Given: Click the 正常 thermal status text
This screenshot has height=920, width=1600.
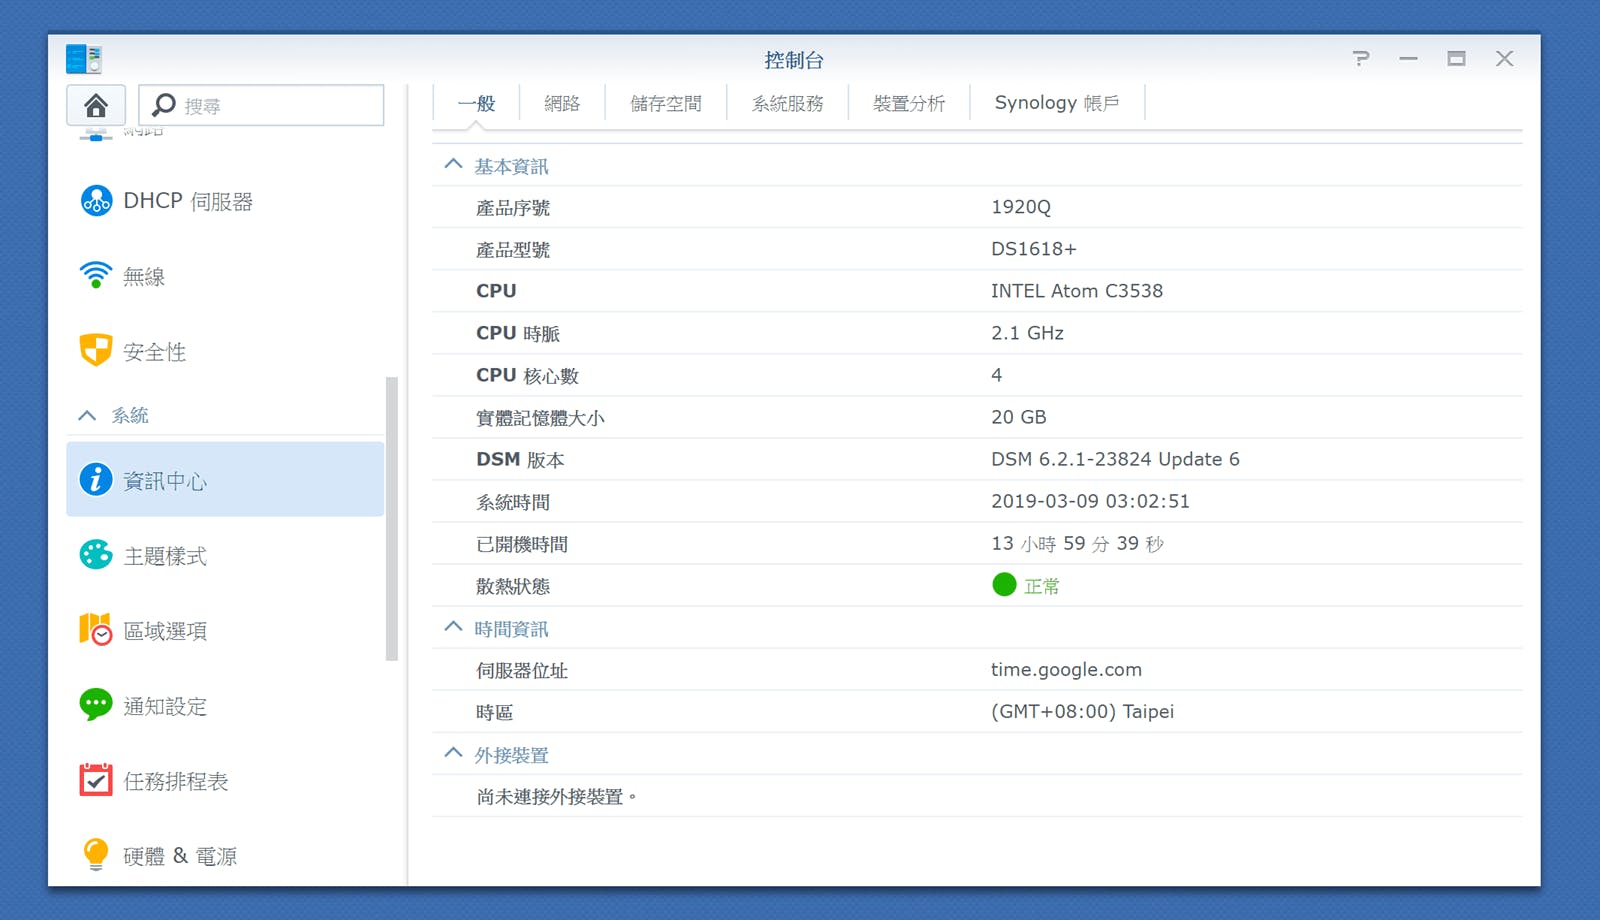Looking at the screenshot, I should pyautogui.click(x=1041, y=586).
